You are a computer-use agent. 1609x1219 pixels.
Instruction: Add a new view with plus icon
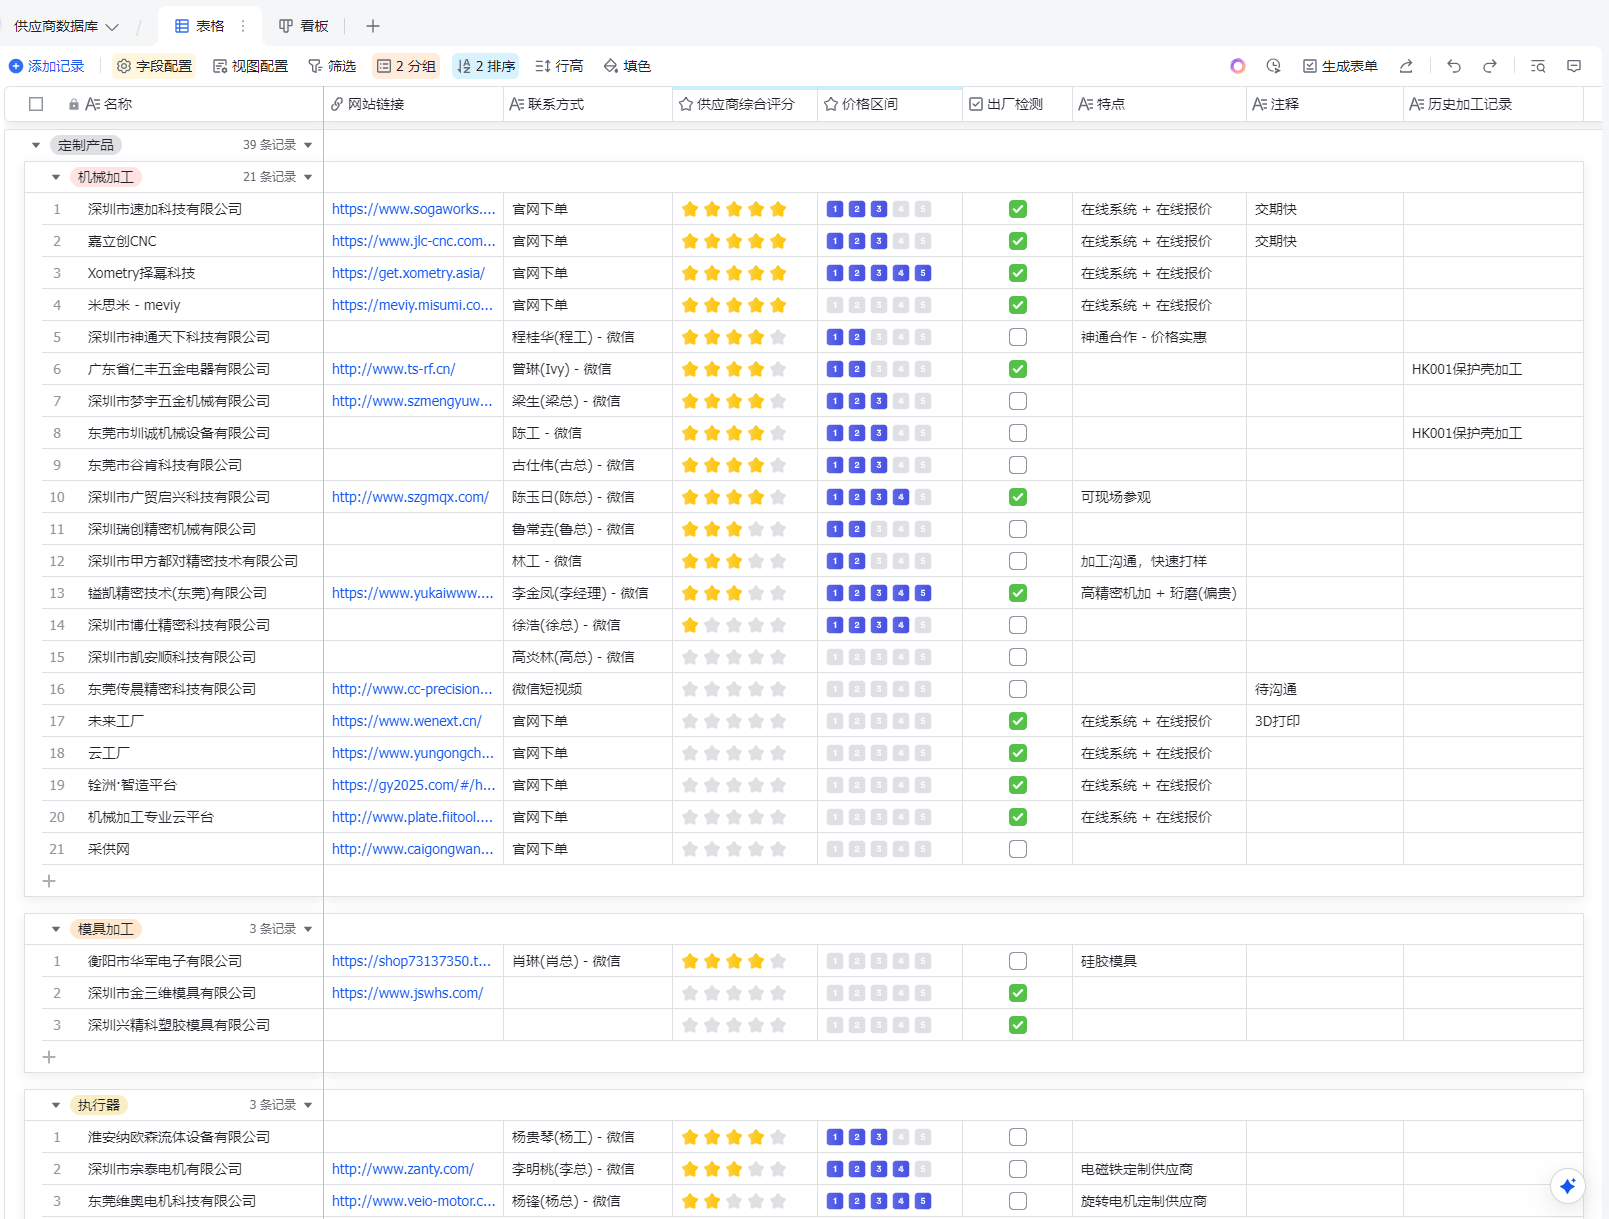point(373,26)
